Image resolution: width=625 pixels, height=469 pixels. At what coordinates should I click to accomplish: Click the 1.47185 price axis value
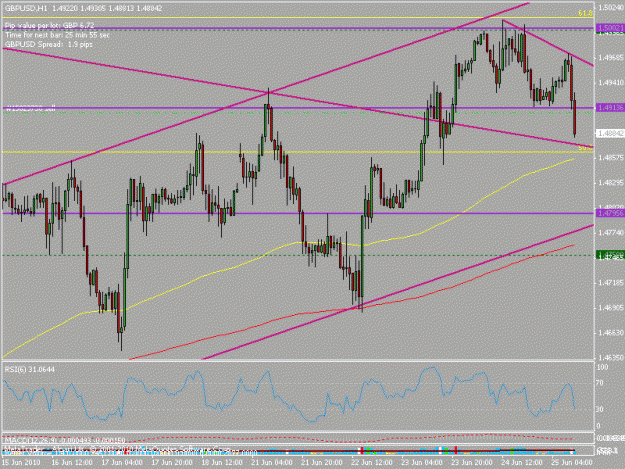point(611,283)
